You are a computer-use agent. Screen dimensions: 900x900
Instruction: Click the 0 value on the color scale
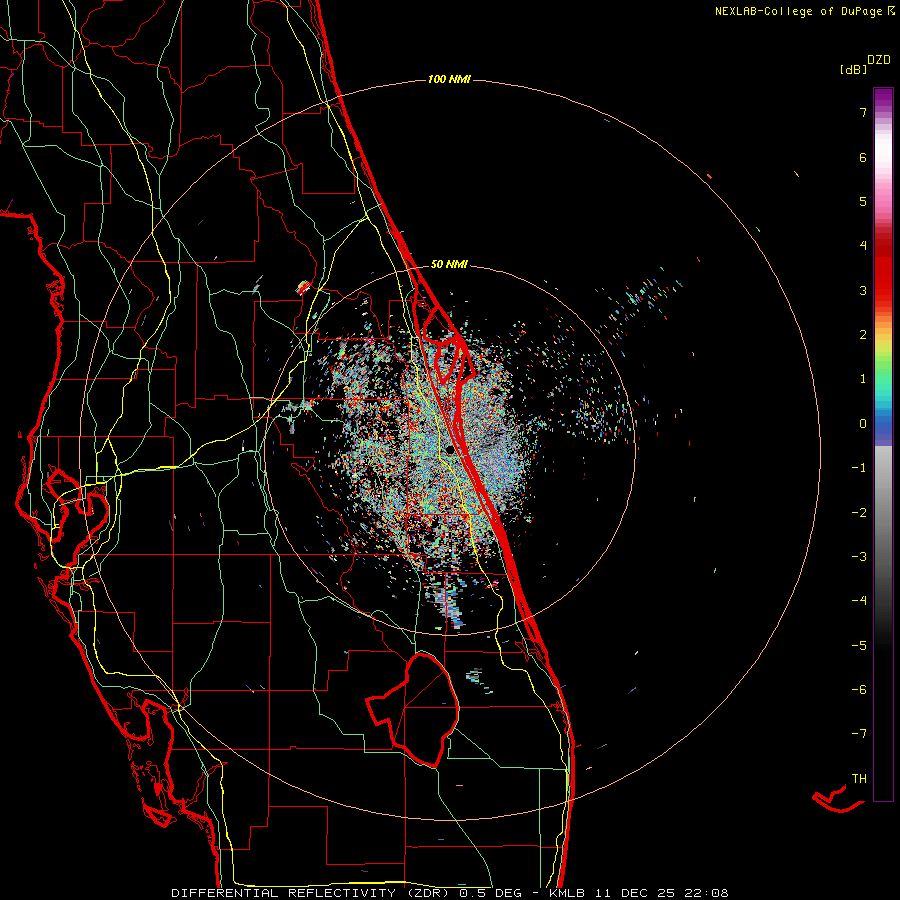[863, 424]
